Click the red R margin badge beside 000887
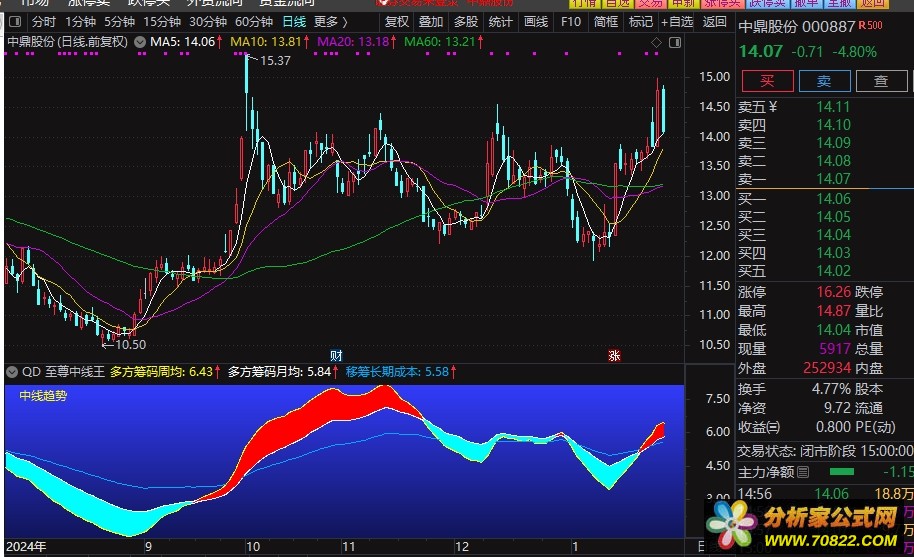 (x=862, y=26)
